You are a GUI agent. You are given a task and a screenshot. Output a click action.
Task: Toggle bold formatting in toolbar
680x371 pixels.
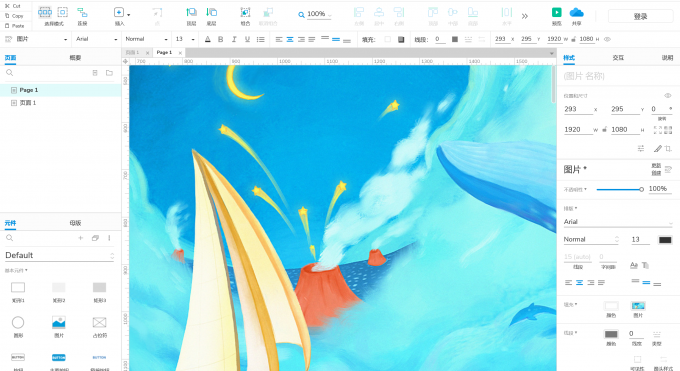(221, 39)
